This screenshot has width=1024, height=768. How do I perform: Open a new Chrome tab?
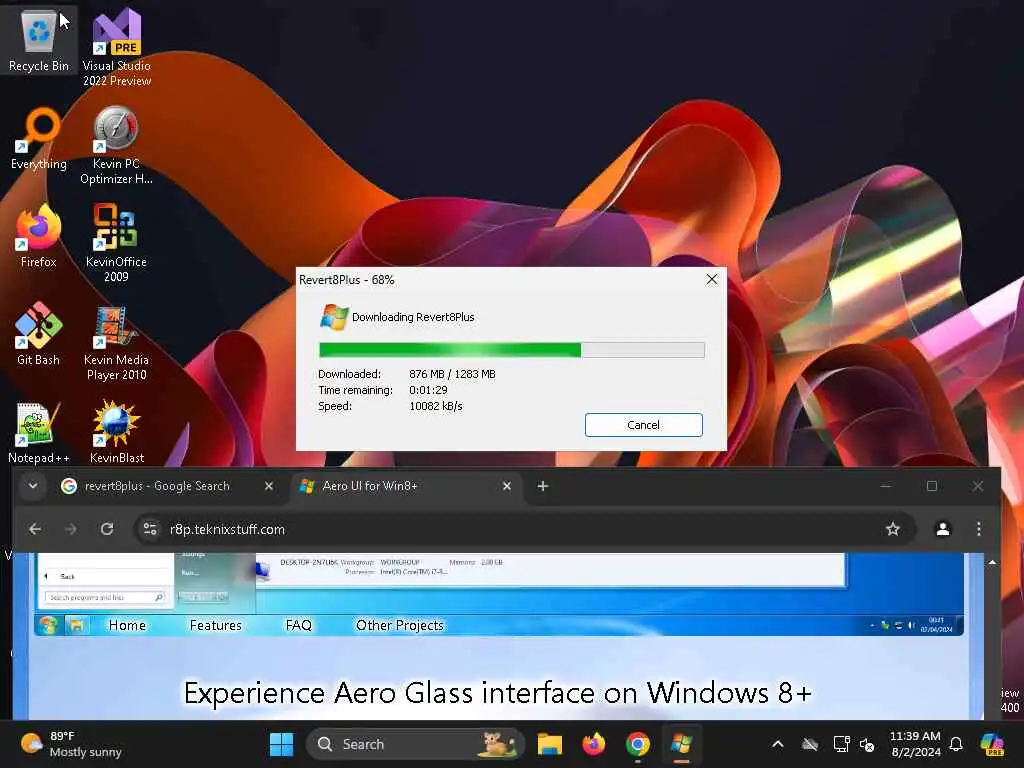click(x=543, y=486)
